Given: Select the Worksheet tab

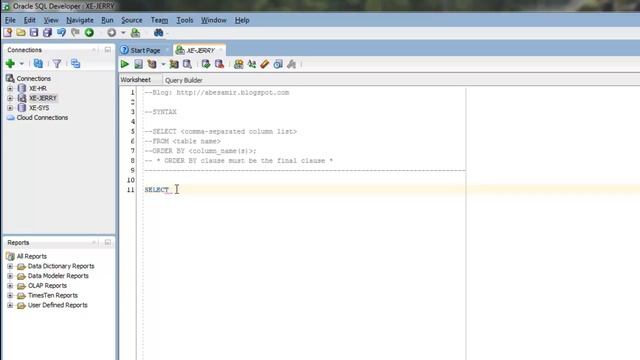Looking at the screenshot, I should pyautogui.click(x=136, y=80).
